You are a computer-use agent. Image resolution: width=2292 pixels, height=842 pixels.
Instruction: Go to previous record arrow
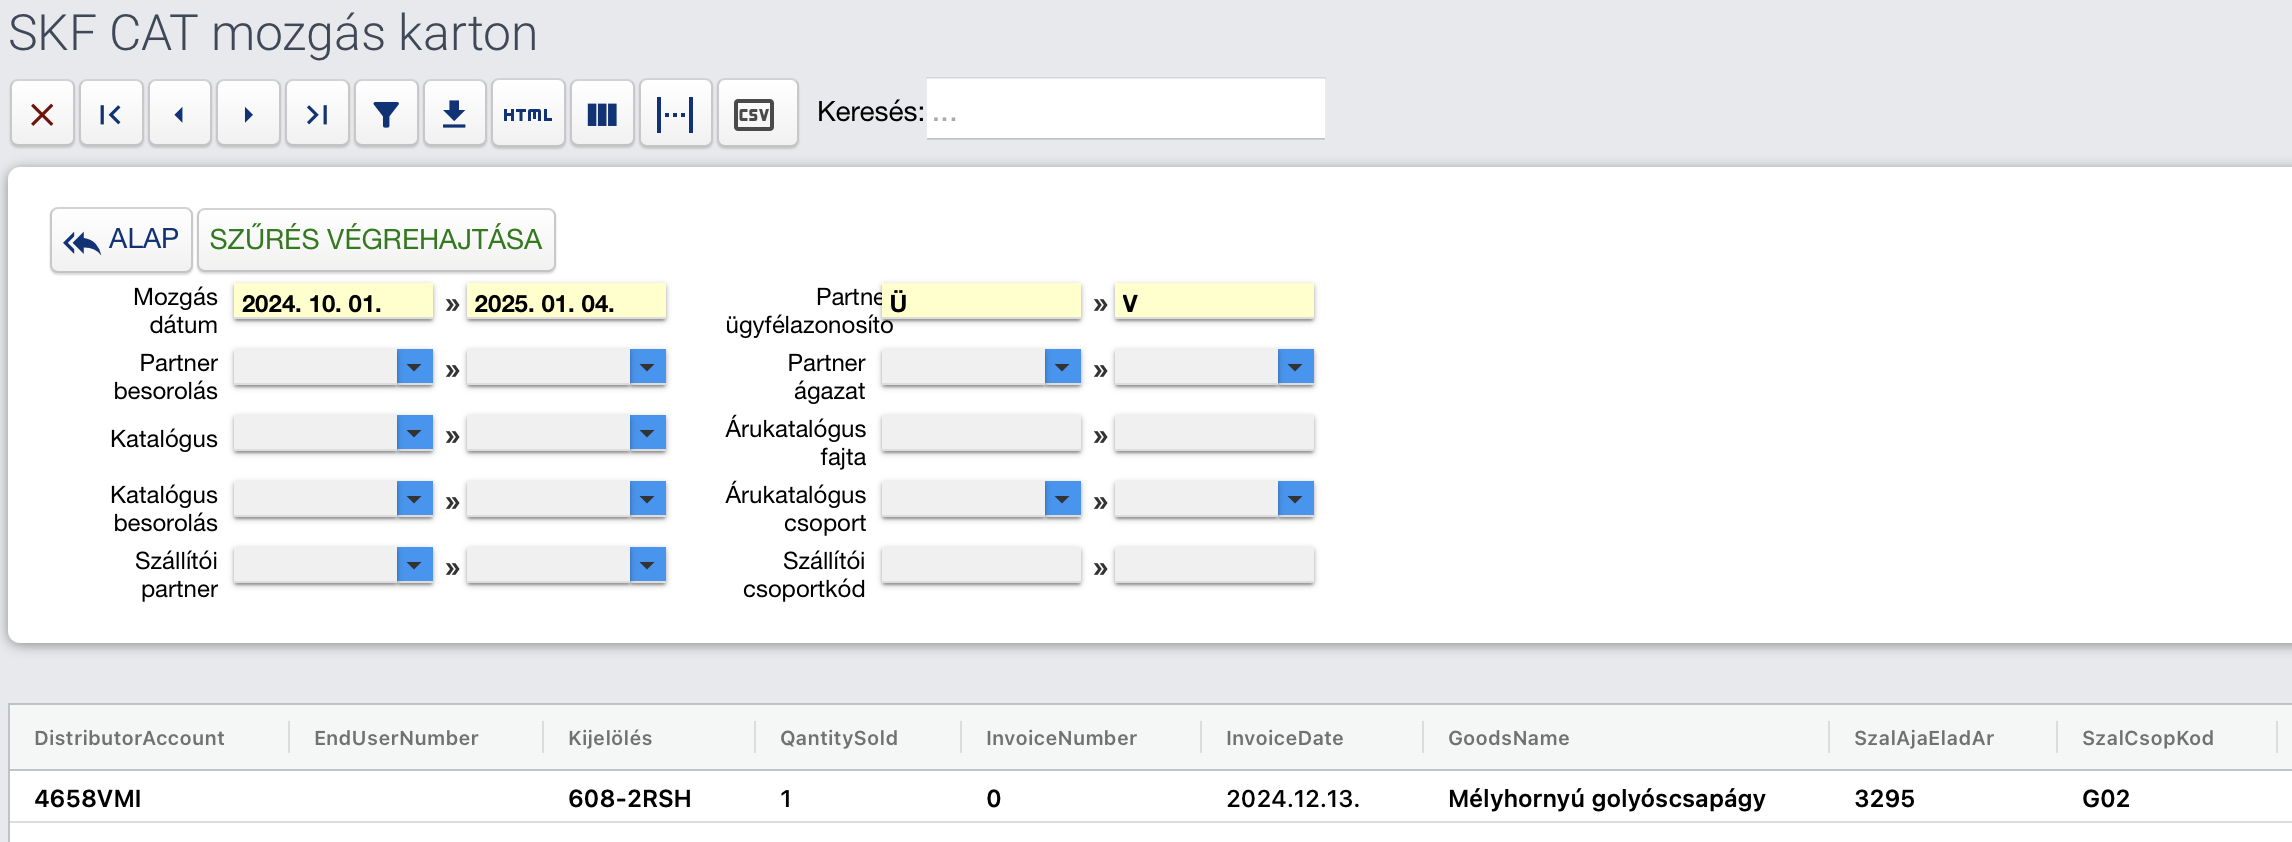180,114
